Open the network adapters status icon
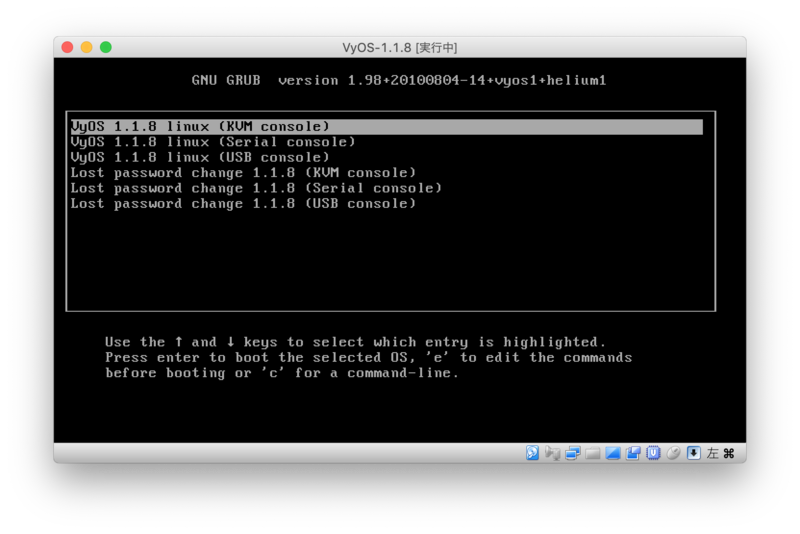The width and height of the screenshot is (800, 534). [x=572, y=452]
